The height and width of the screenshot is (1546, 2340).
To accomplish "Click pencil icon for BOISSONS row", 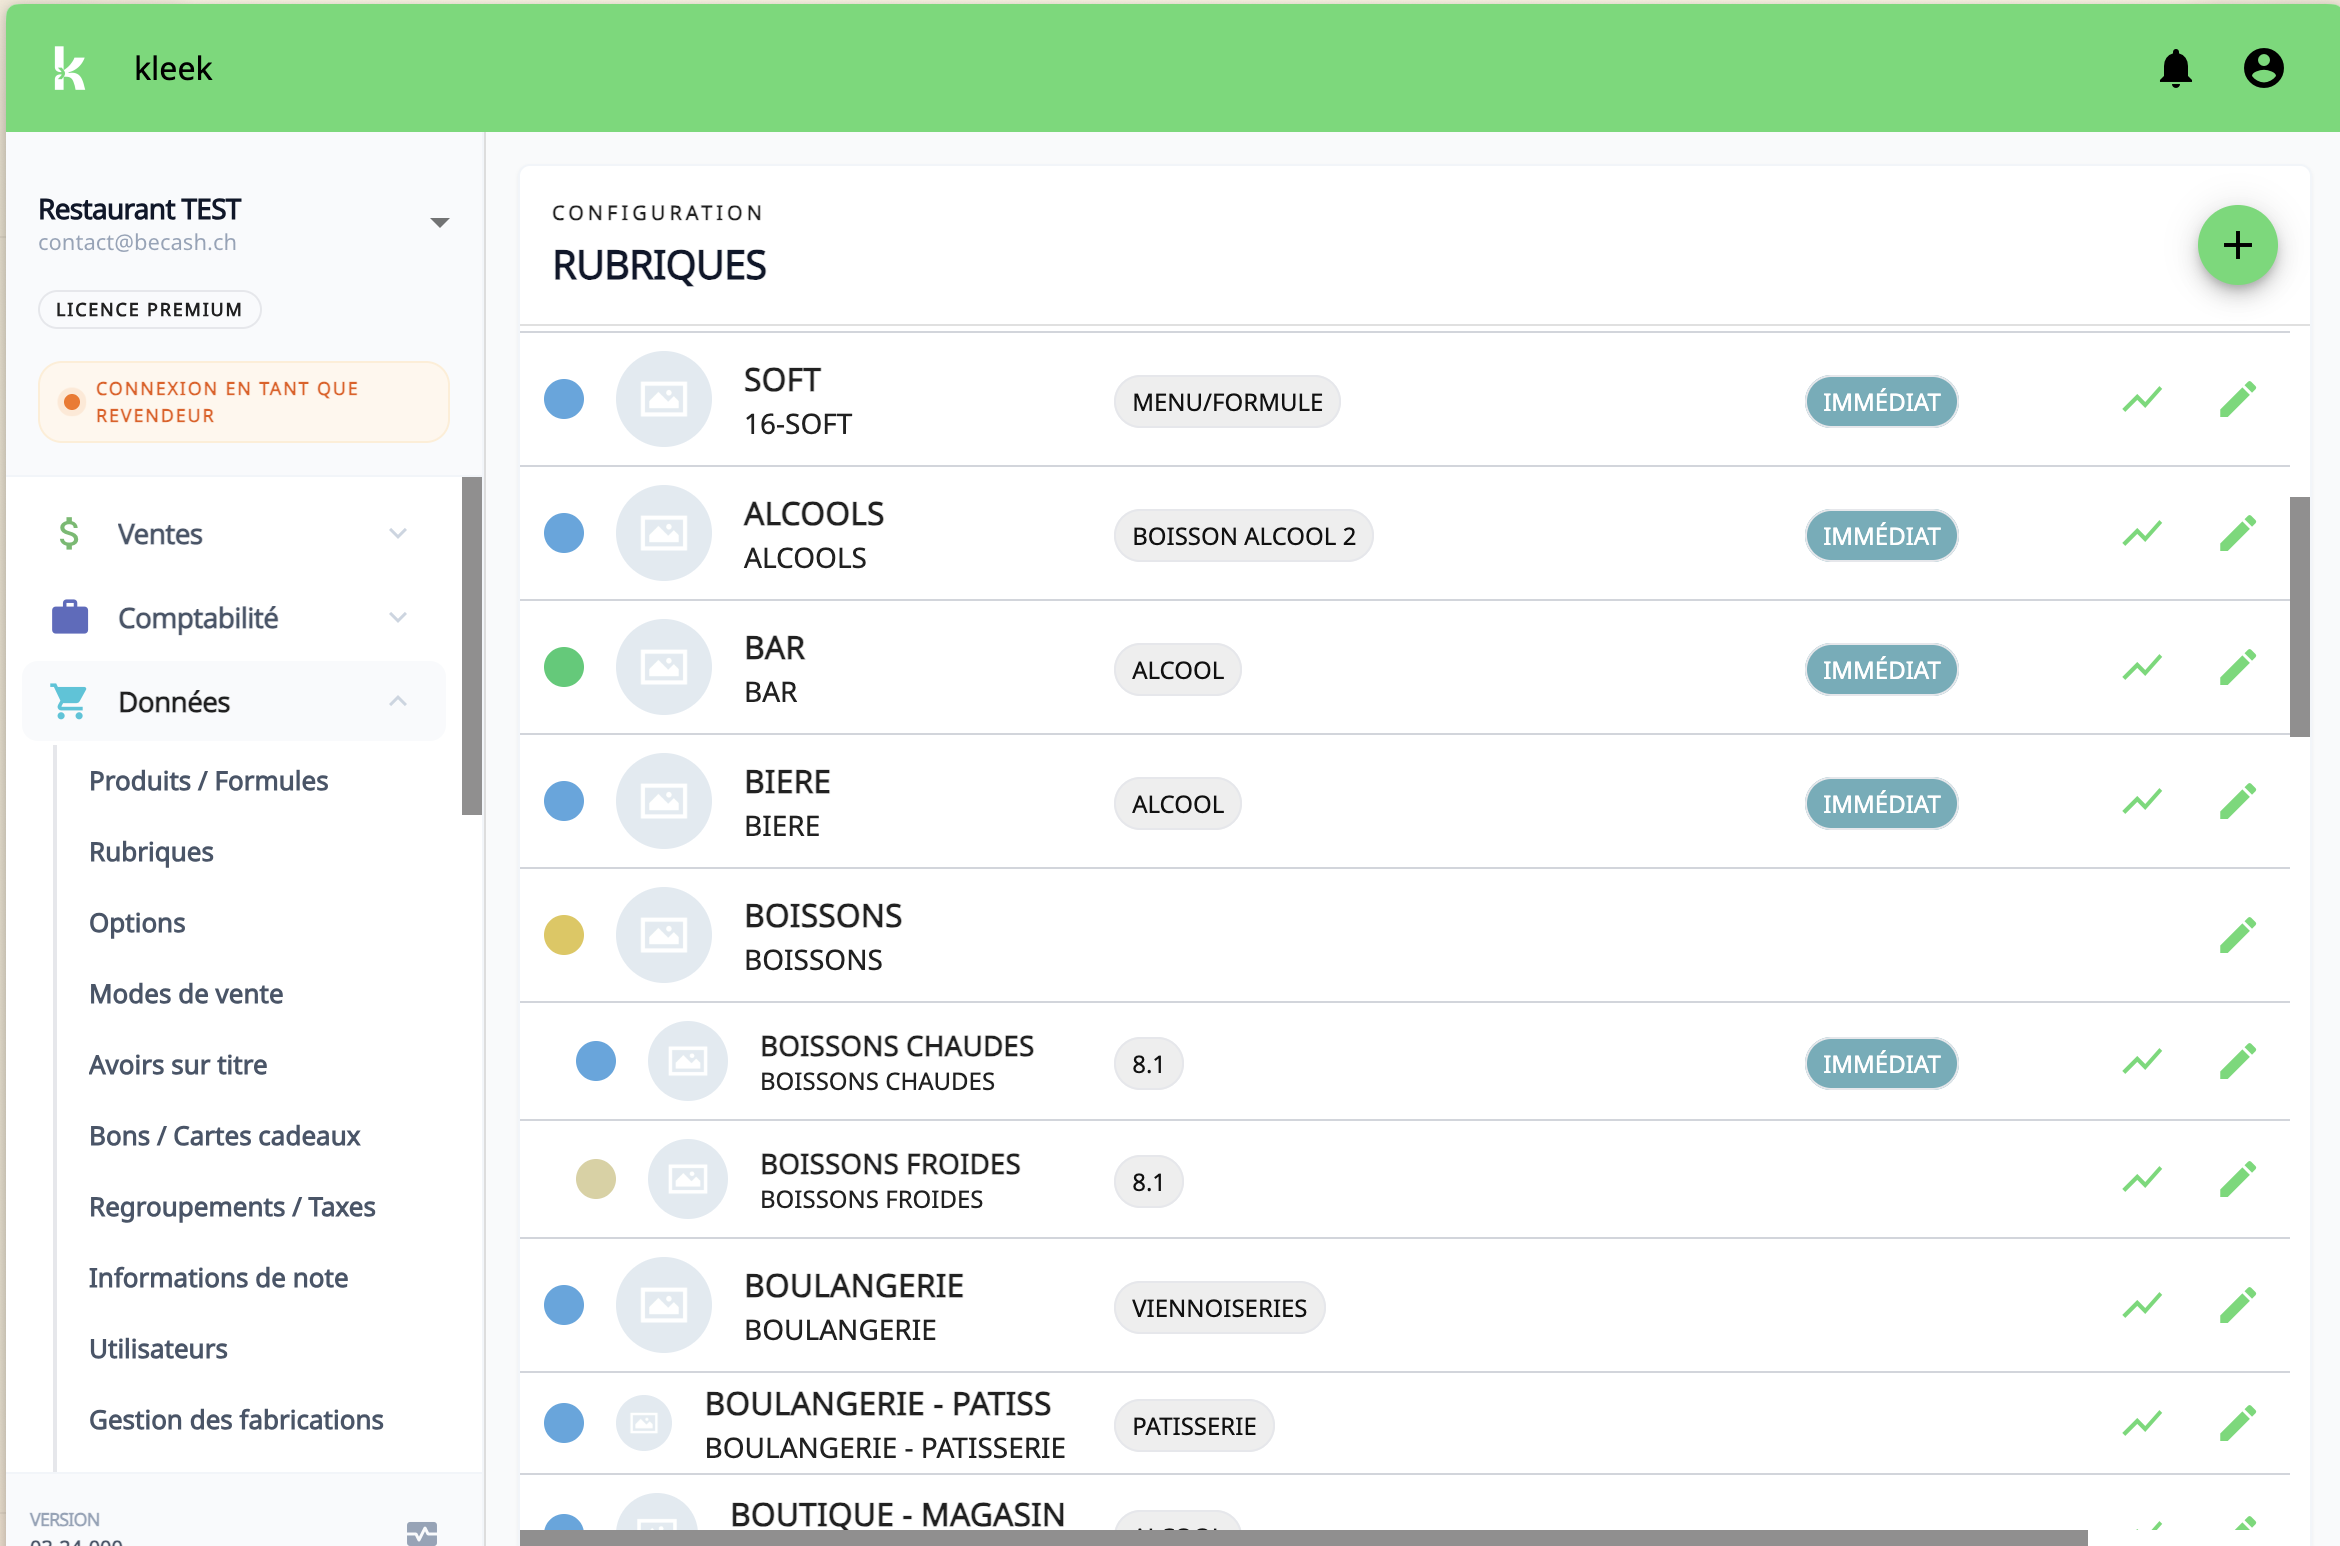I will point(2237,936).
